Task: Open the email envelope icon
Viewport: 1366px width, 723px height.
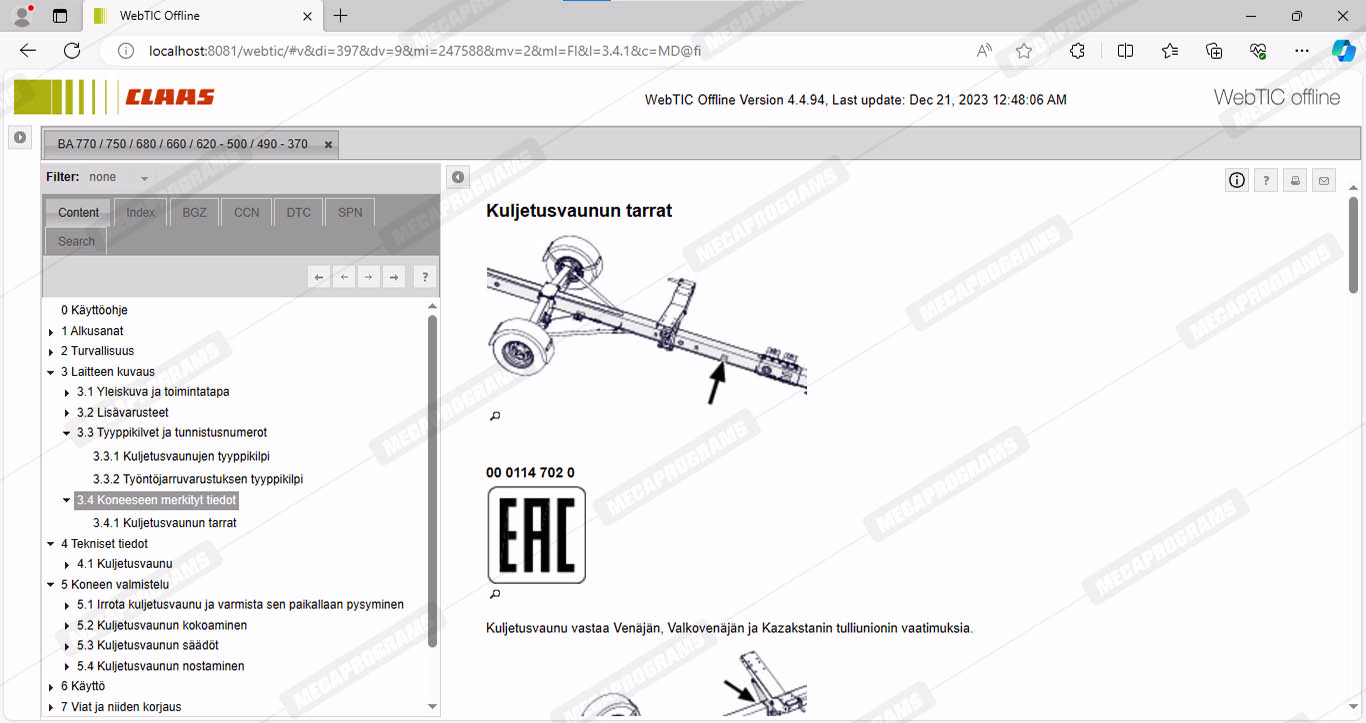Action: [x=1324, y=180]
